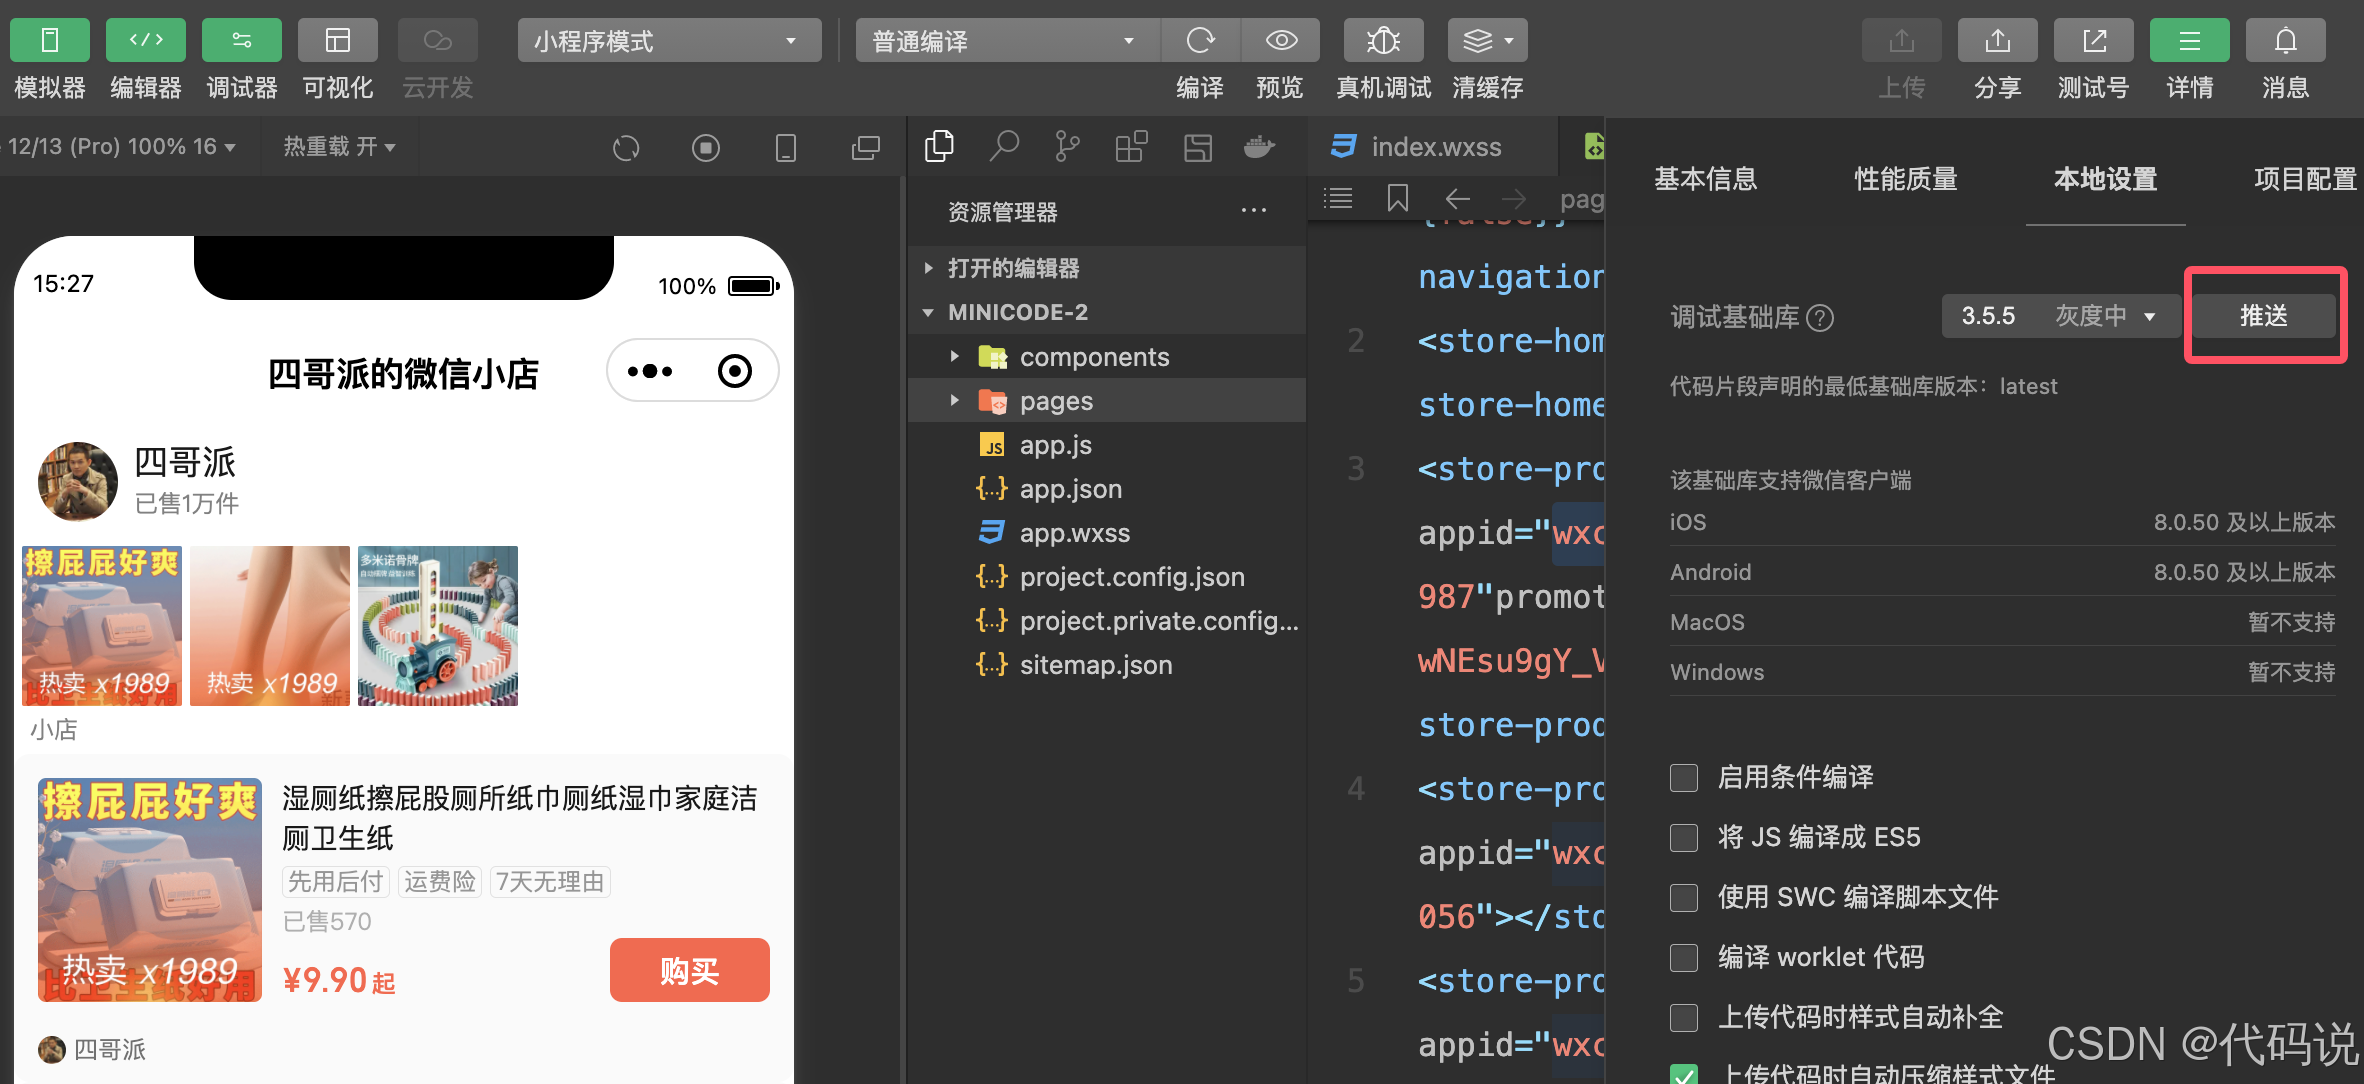Viewport: 2364px width, 1084px height.
Task: Toggle the debugger (调试器) panel button
Action: [x=241, y=41]
